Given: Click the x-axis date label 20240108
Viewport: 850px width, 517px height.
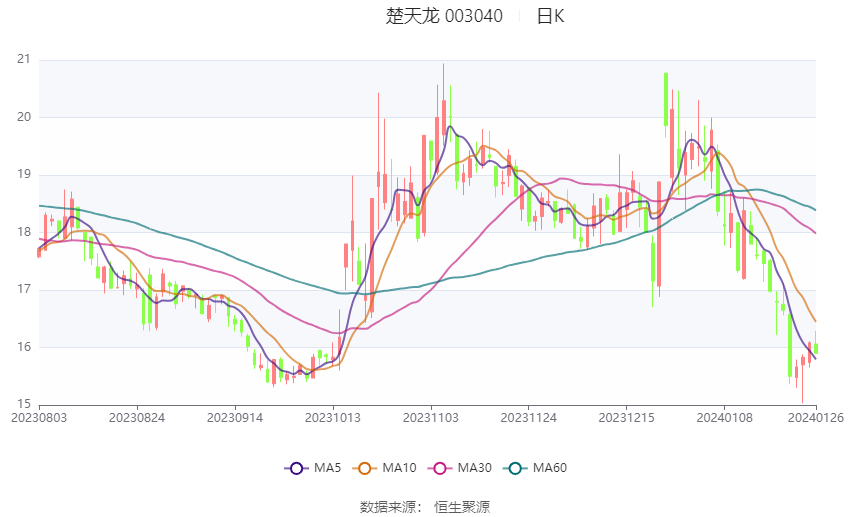Looking at the screenshot, I should pyautogui.click(x=725, y=418).
